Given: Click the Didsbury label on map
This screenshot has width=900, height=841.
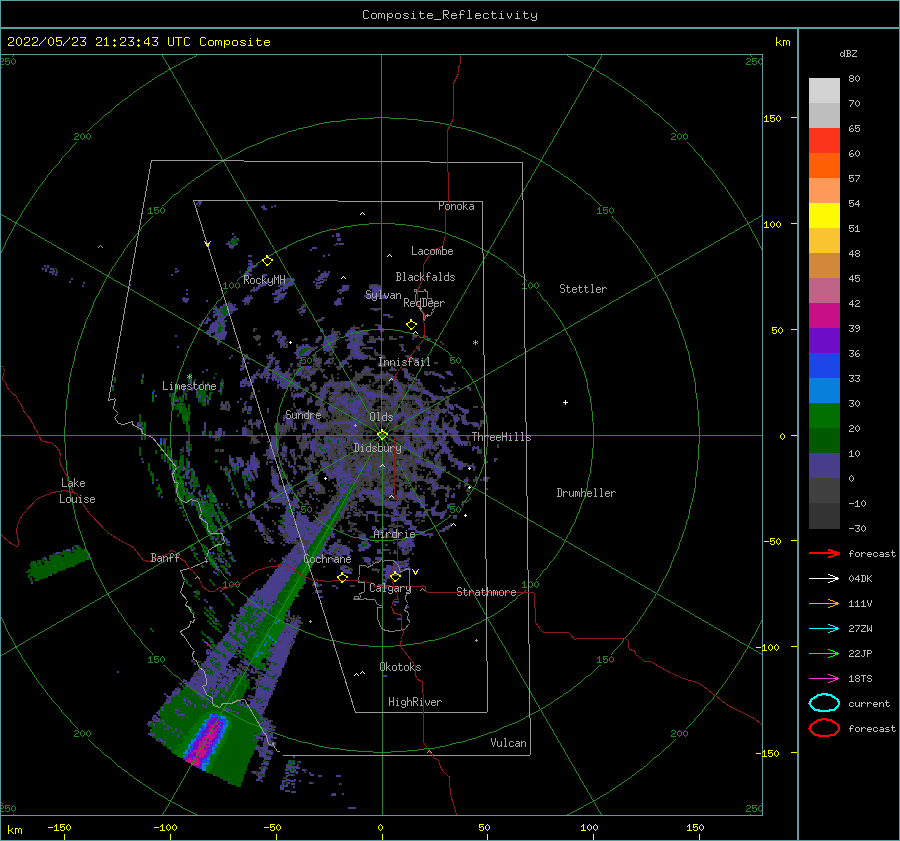Looking at the screenshot, I should click(x=378, y=448).
